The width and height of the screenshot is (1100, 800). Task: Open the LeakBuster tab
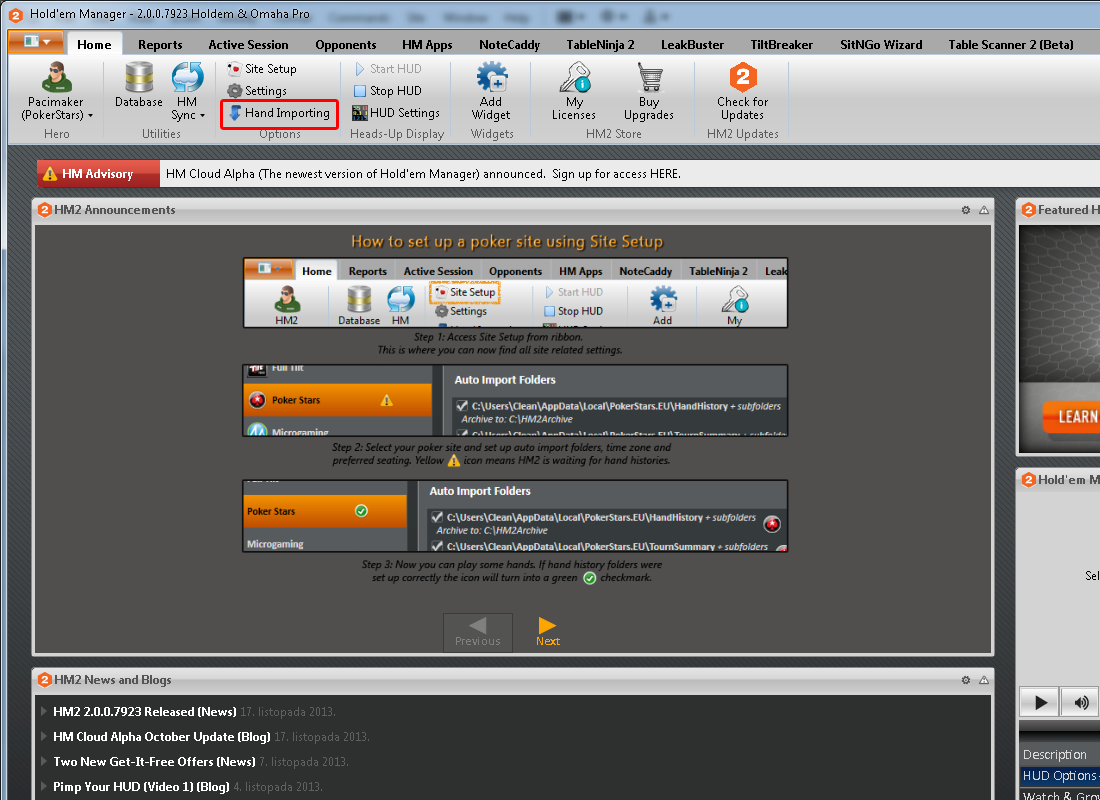pyautogui.click(x=692, y=45)
